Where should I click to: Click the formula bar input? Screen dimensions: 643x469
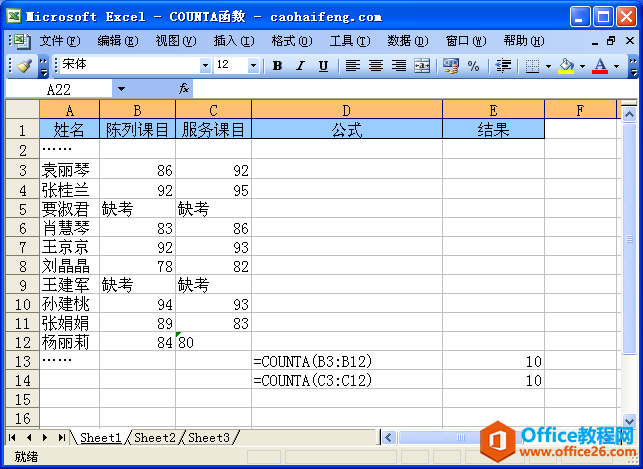[x=415, y=89]
